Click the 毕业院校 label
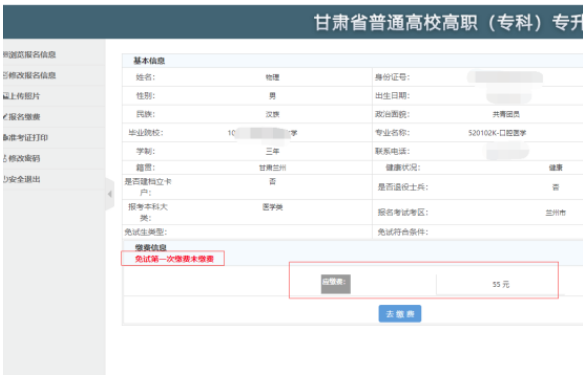Viewport: 583px width, 392px height. tap(146, 133)
